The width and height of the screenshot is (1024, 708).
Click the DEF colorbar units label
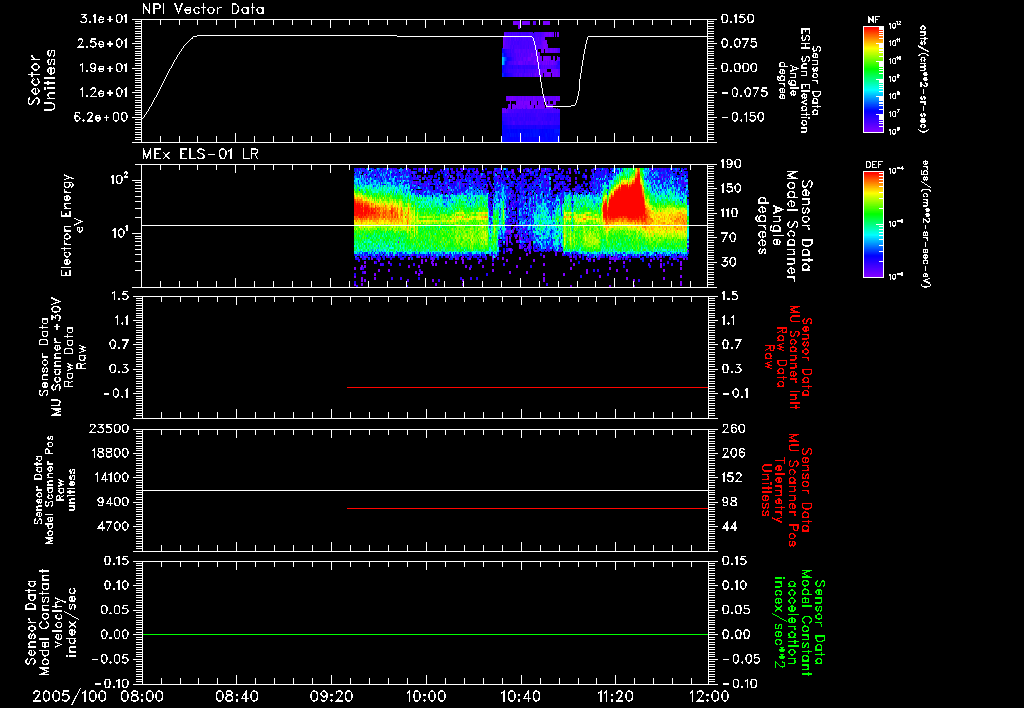(925, 224)
